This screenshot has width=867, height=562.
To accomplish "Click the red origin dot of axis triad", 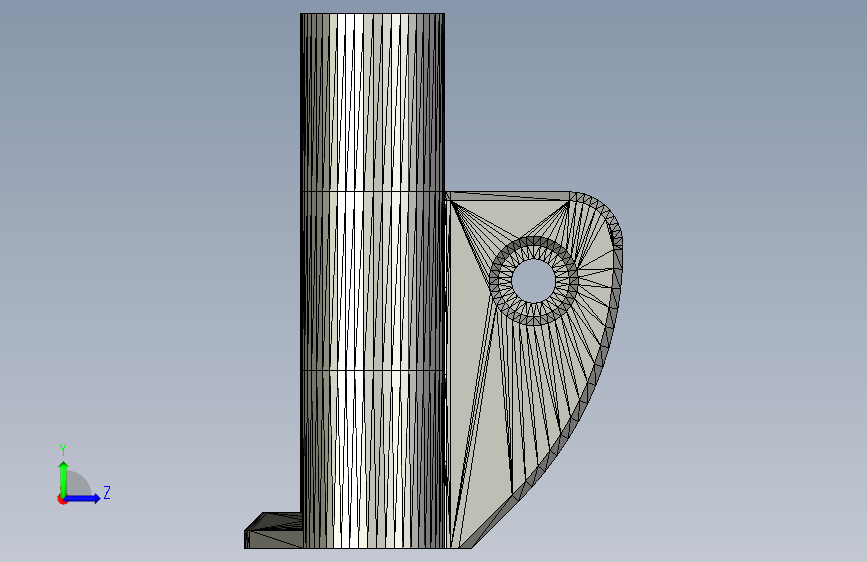I will click(x=62, y=500).
